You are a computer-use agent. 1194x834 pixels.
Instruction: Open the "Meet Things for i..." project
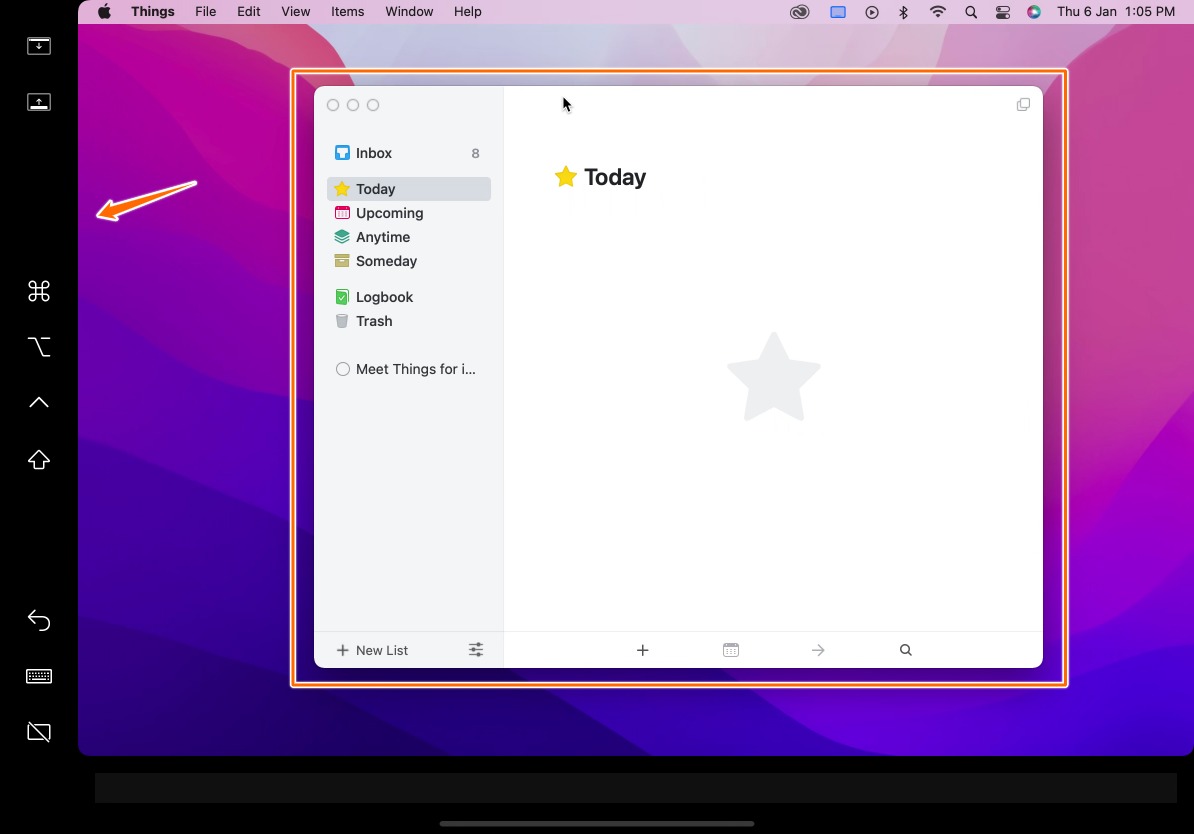click(x=409, y=369)
